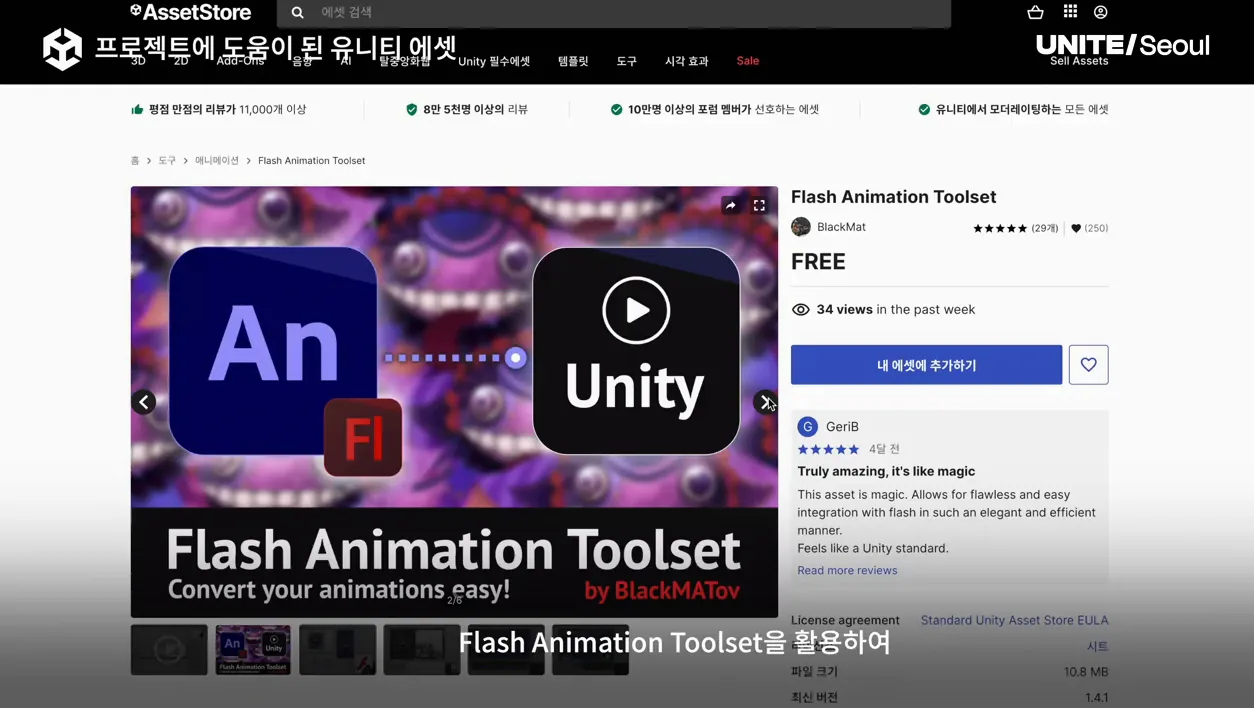Click the 34 views text
Viewport: 1254px width, 708px height.
844,310
